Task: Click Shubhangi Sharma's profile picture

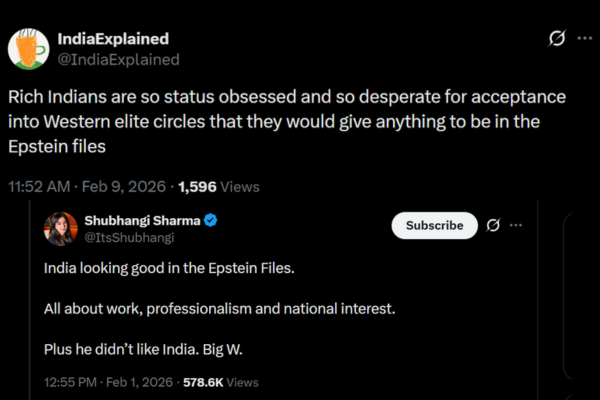Action: click(x=60, y=228)
